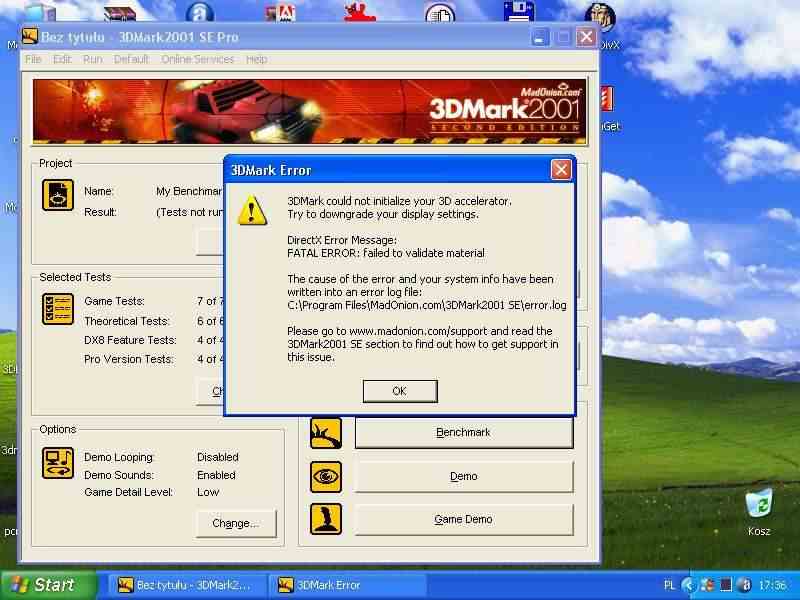Click the 'Game Detail Level:' label
This screenshot has height=600, width=800.
(x=129, y=492)
